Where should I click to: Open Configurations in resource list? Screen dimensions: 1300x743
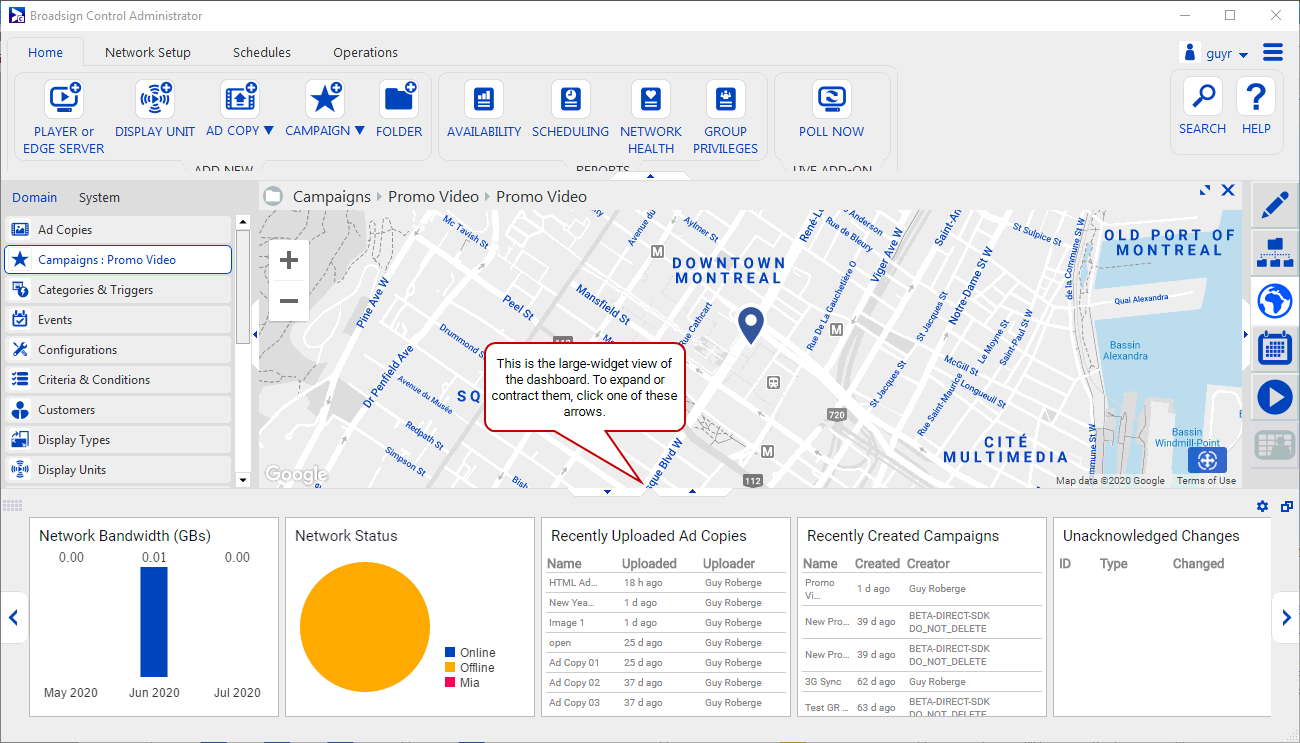(118, 350)
